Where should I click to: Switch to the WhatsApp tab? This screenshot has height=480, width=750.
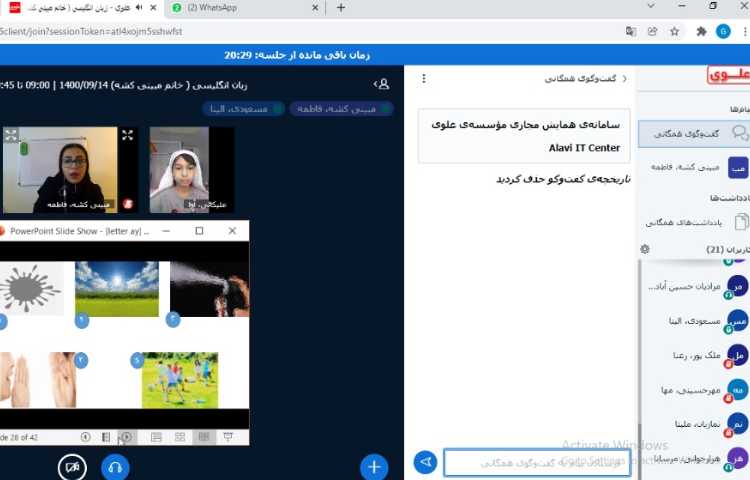click(x=244, y=8)
